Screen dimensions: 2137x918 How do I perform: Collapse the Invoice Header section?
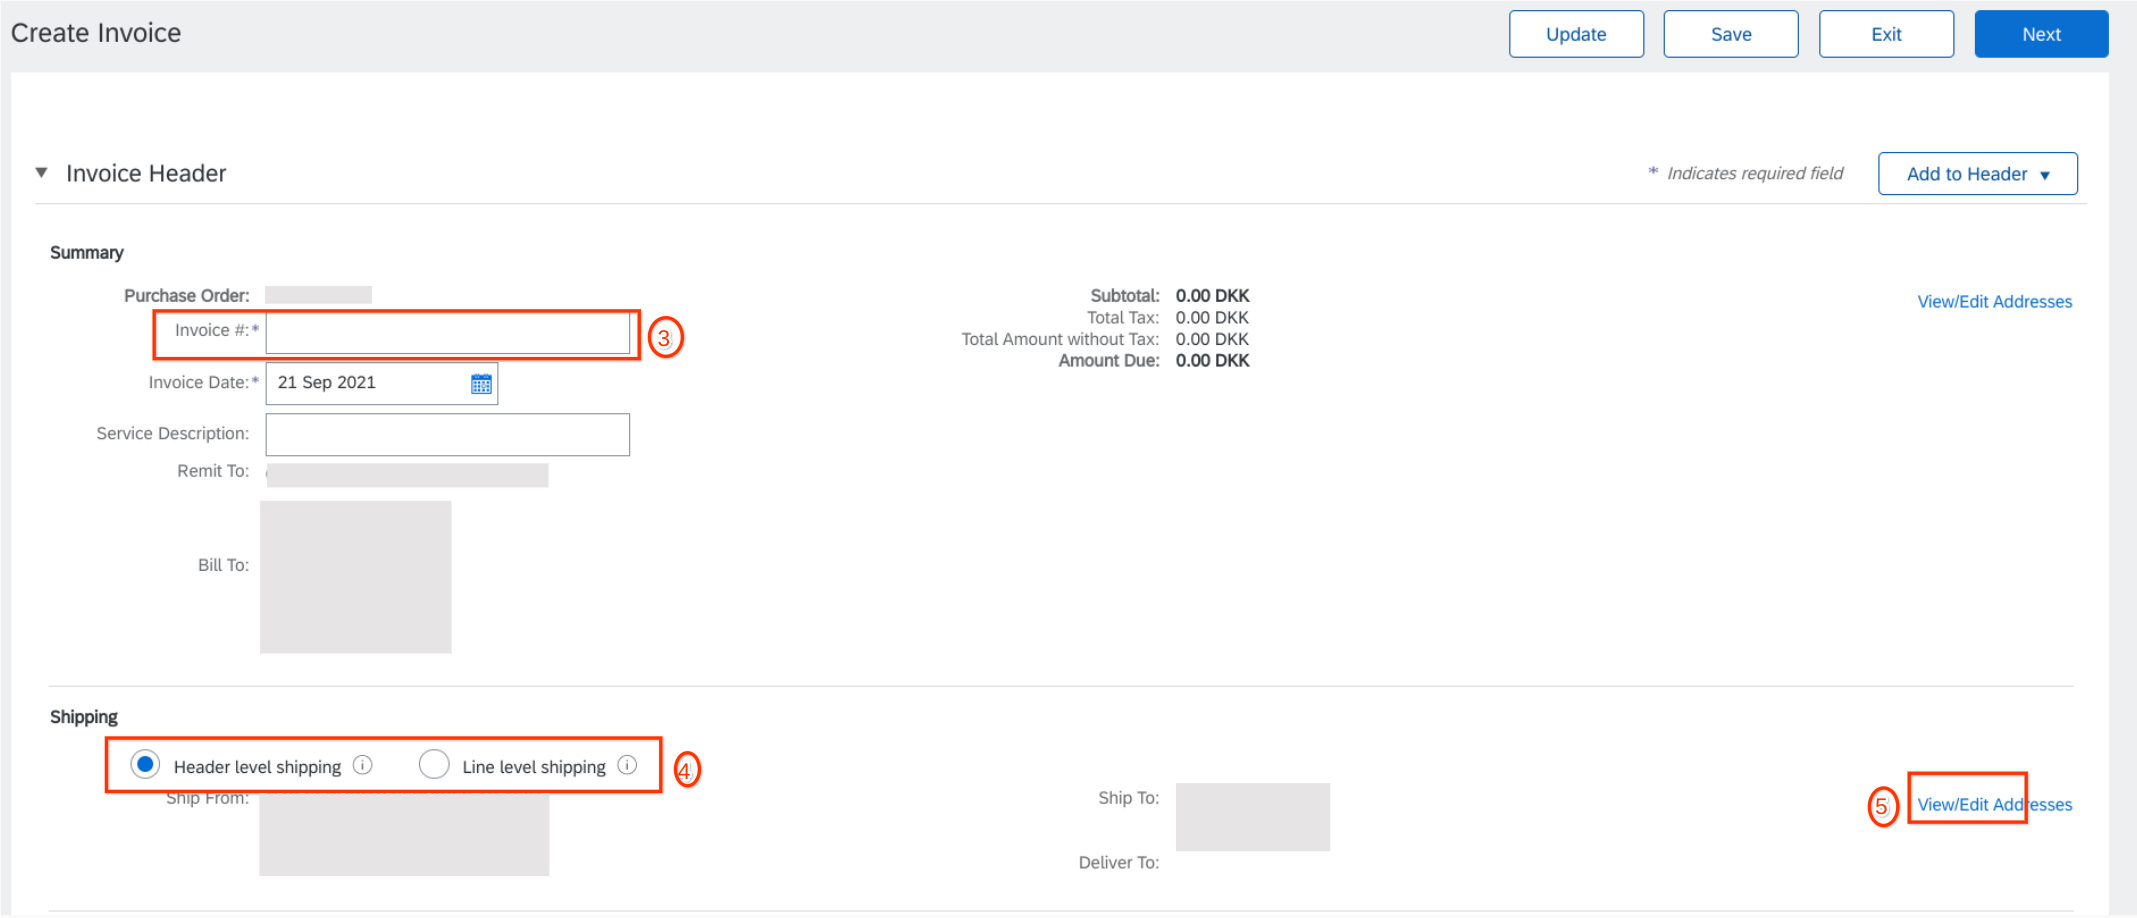pyautogui.click(x=41, y=172)
